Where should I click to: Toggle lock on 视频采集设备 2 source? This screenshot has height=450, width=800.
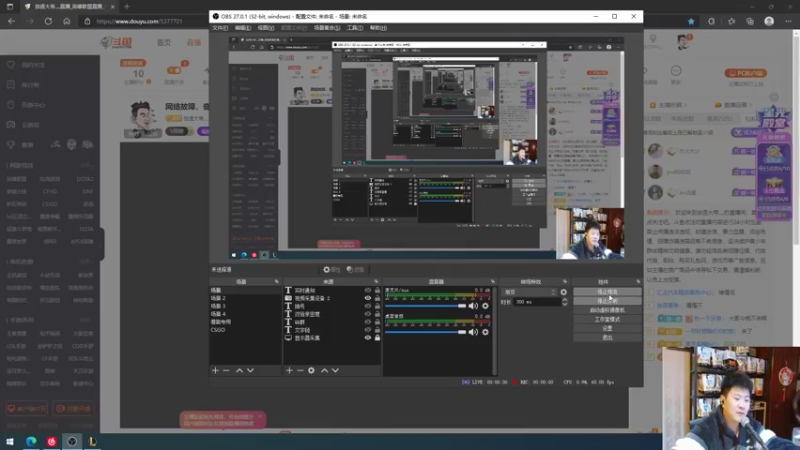point(378,298)
